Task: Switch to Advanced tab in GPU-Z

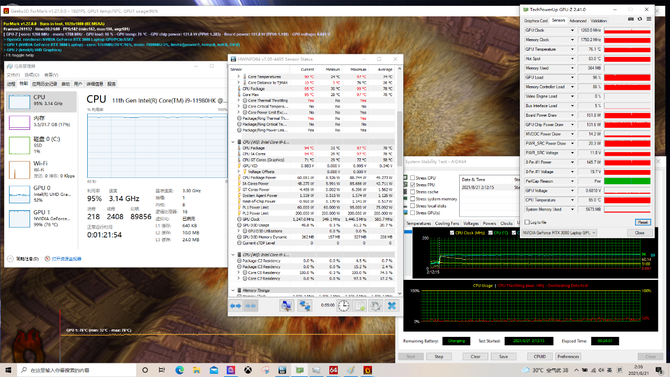Action: [578, 21]
